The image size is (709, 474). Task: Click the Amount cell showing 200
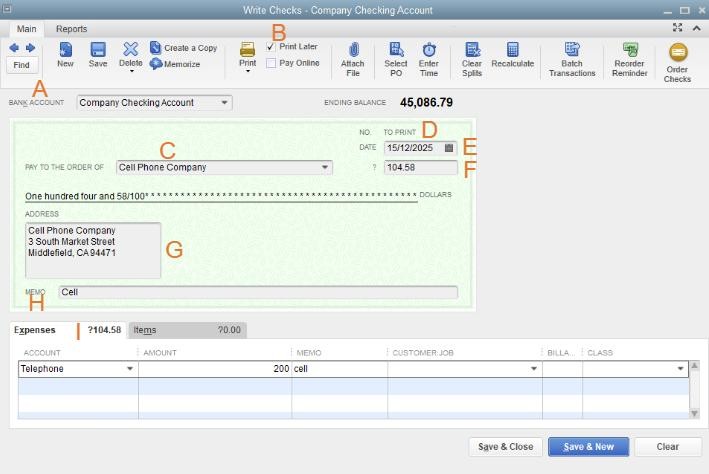(215, 369)
